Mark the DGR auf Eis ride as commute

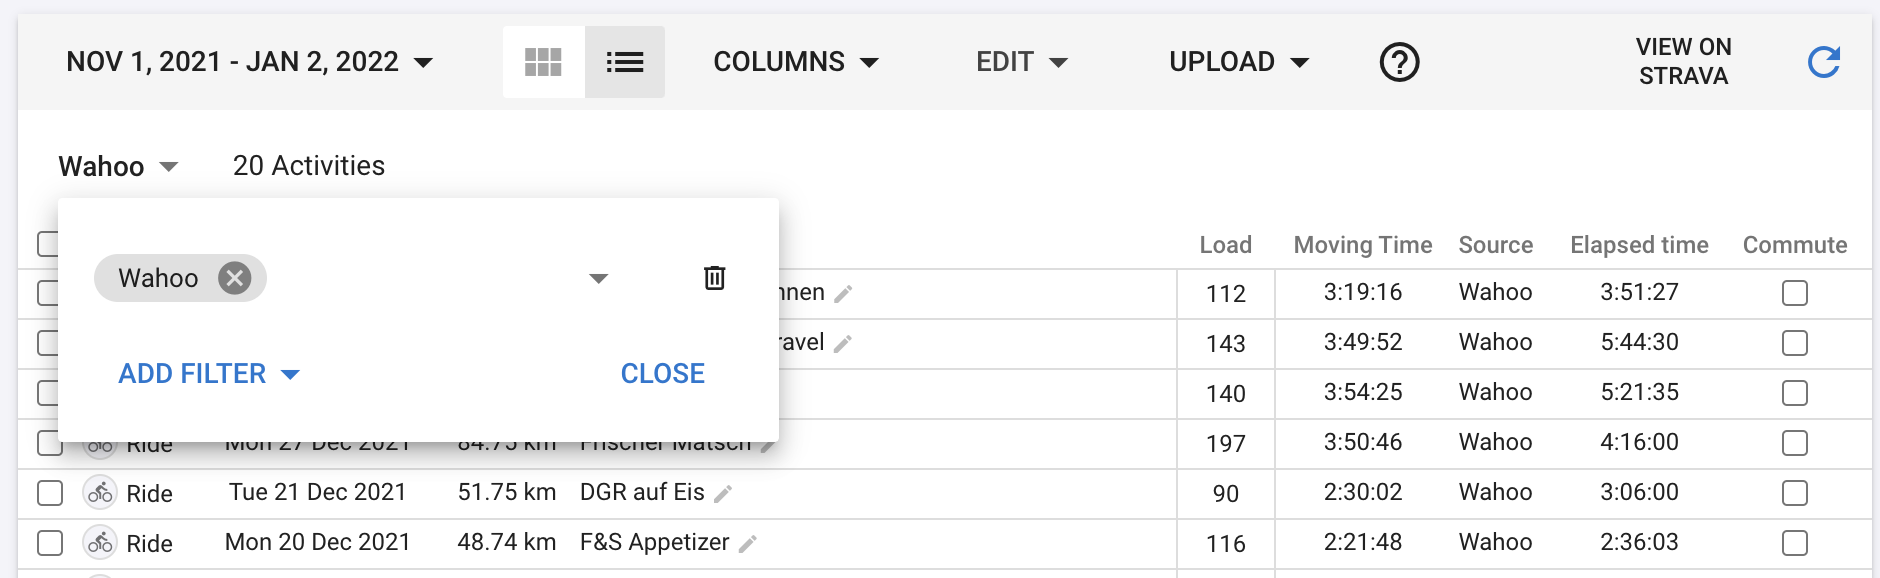[1795, 493]
